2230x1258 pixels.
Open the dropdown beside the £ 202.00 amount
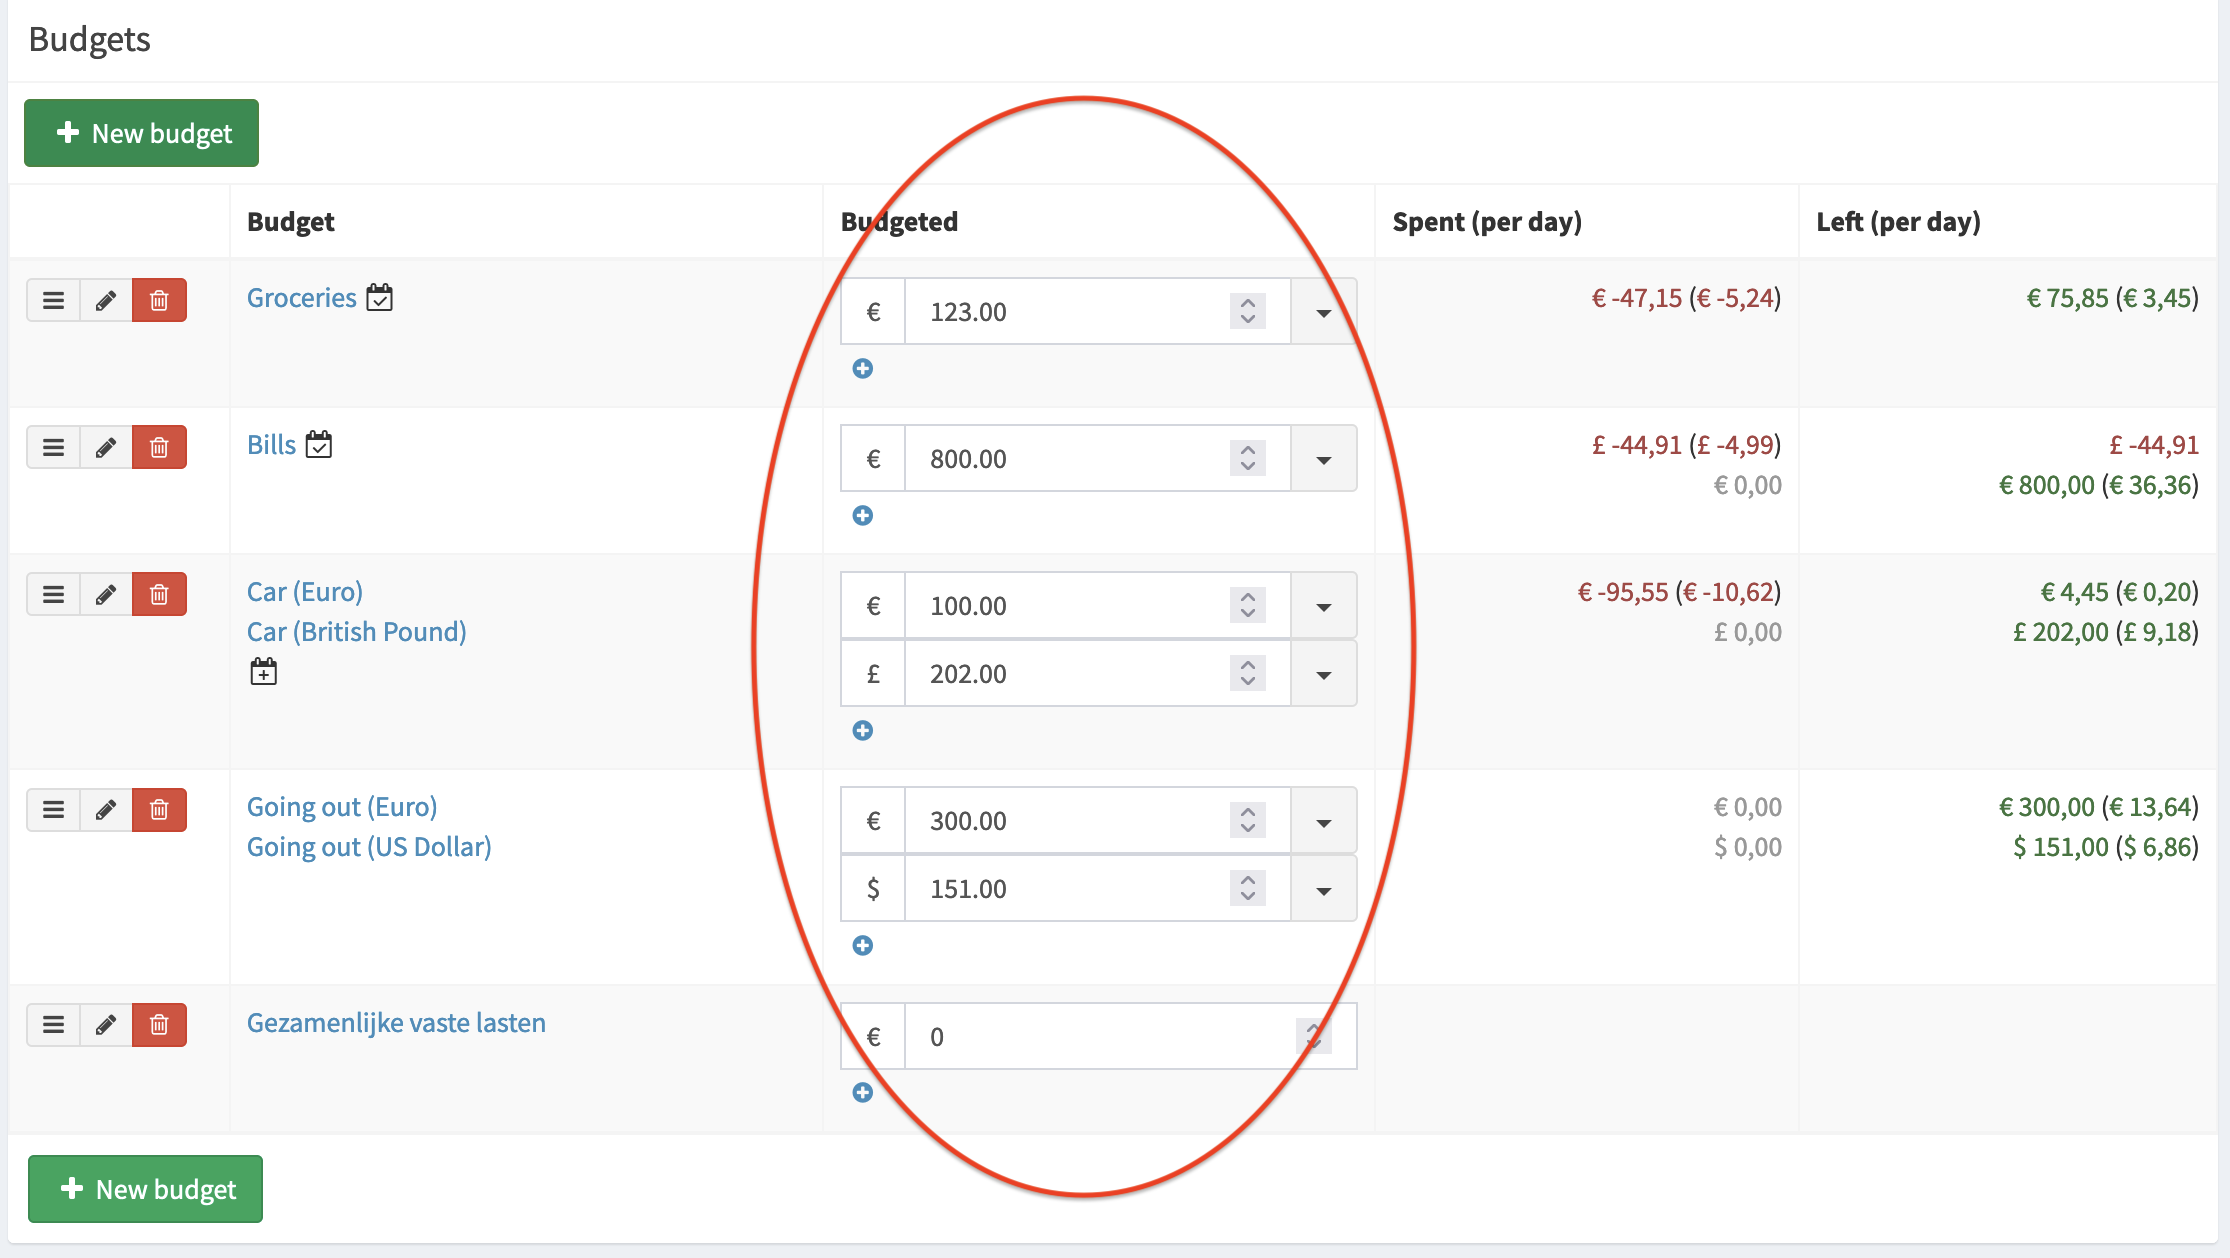[x=1324, y=674]
